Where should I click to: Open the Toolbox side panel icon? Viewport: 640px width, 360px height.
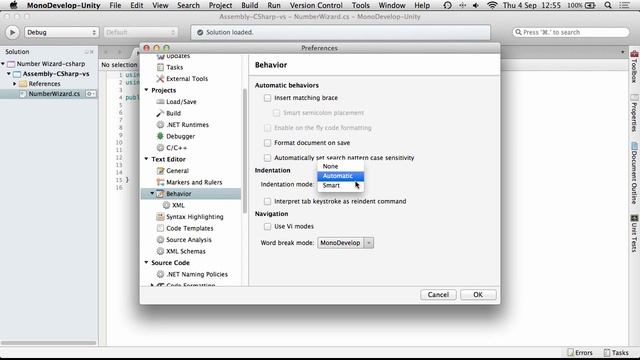pos(634,54)
